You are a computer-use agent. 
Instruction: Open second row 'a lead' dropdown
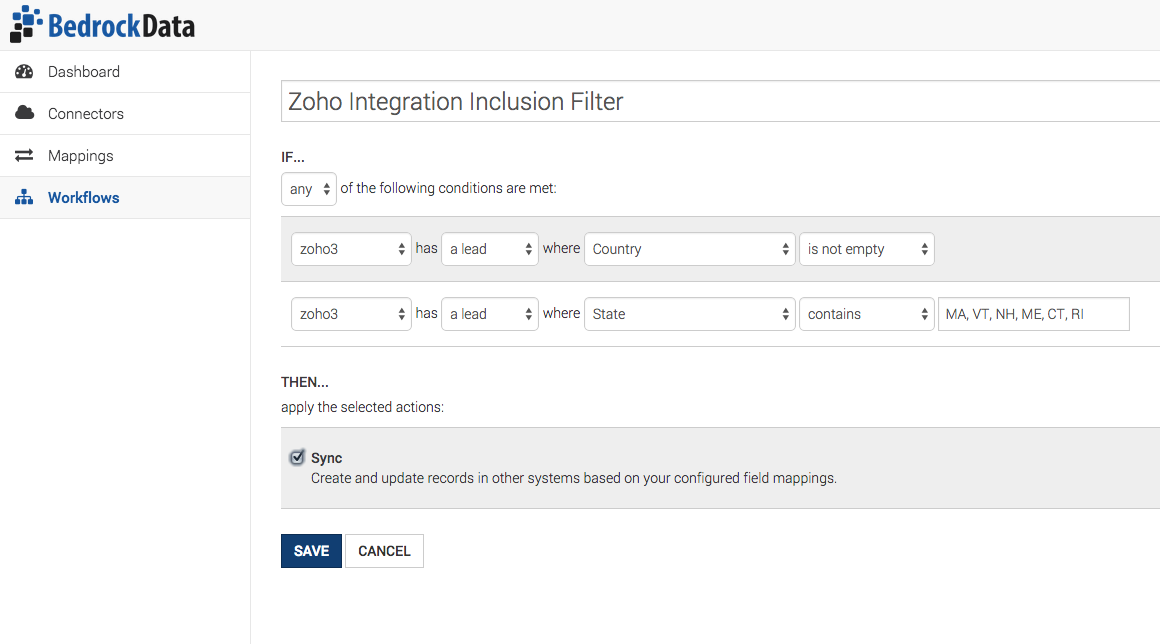(x=489, y=314)
